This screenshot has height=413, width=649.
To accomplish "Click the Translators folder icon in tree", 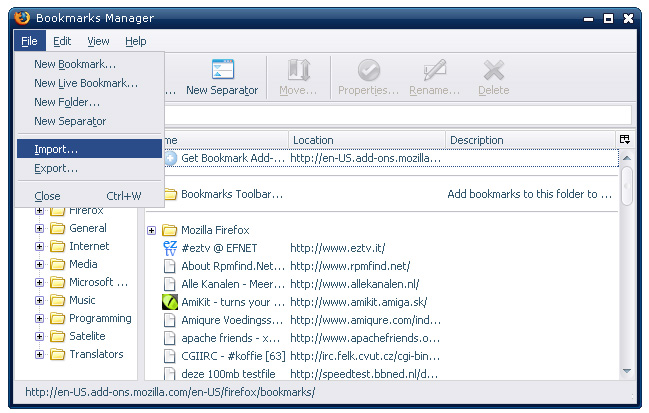I will click(58, 354).
